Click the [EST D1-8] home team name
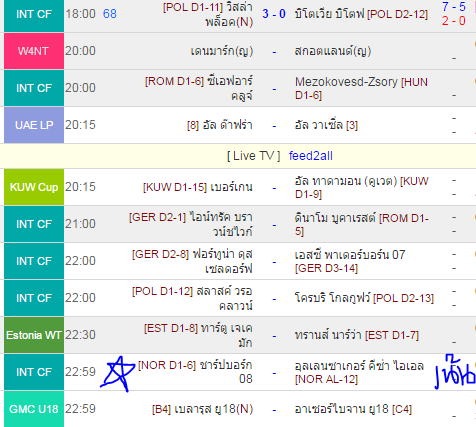The image size is (476, 427). tap(198, 335)
